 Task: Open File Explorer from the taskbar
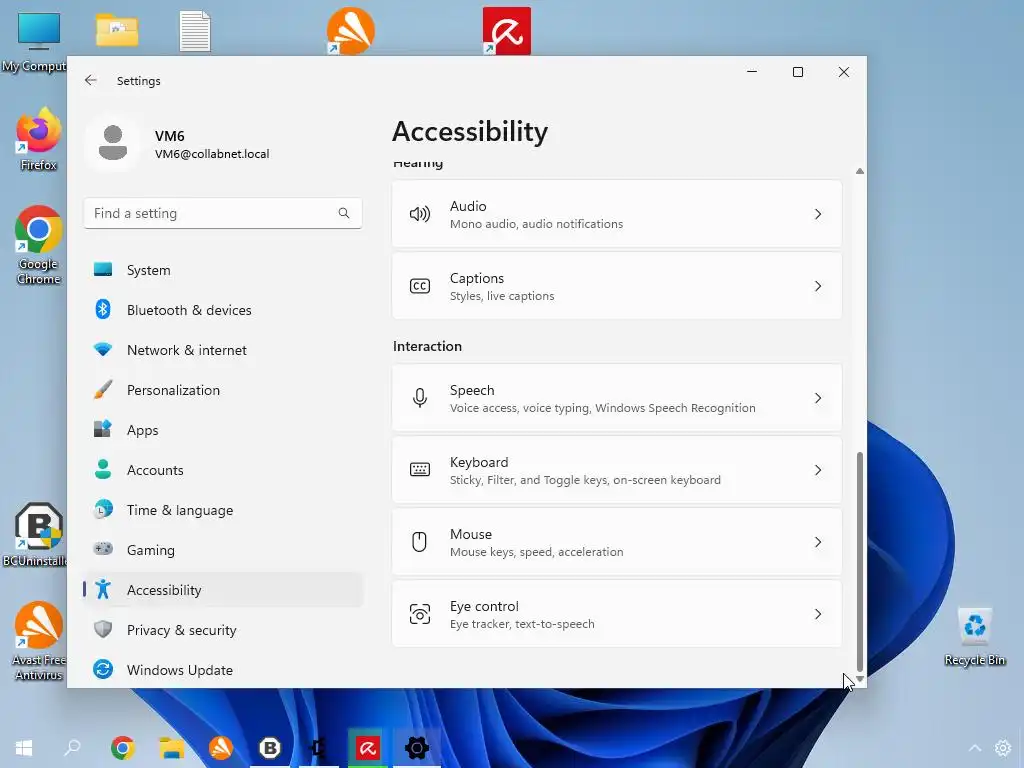pos(172,748)
